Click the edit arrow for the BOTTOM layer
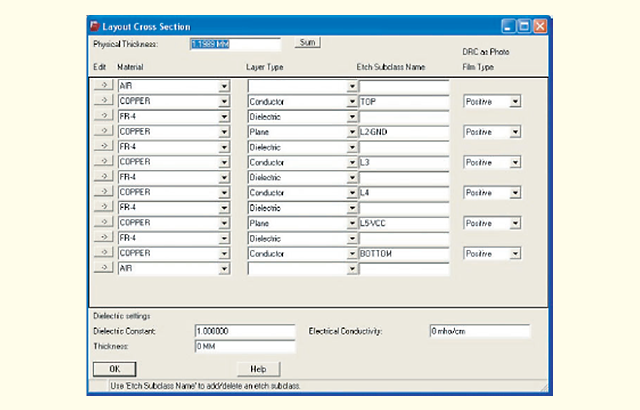The width and height of the screenshot is (640, 410). point(103,253)
